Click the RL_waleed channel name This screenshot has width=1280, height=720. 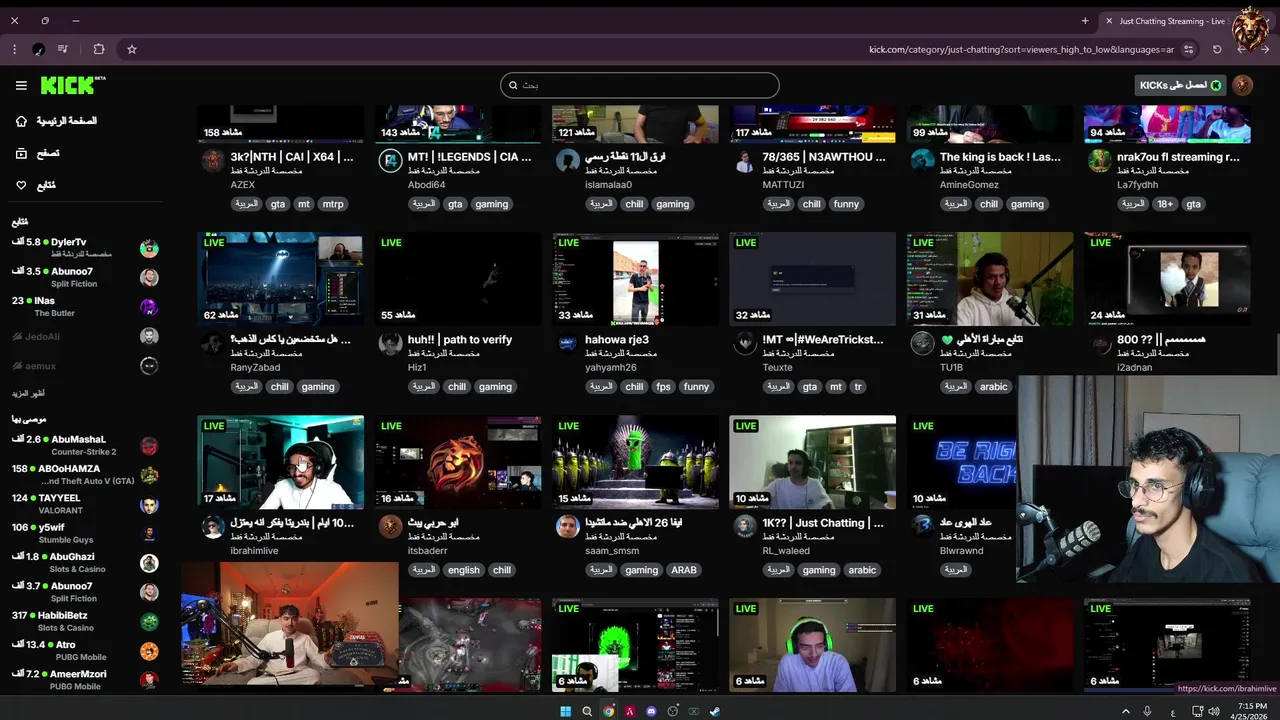tap(786, 551)
